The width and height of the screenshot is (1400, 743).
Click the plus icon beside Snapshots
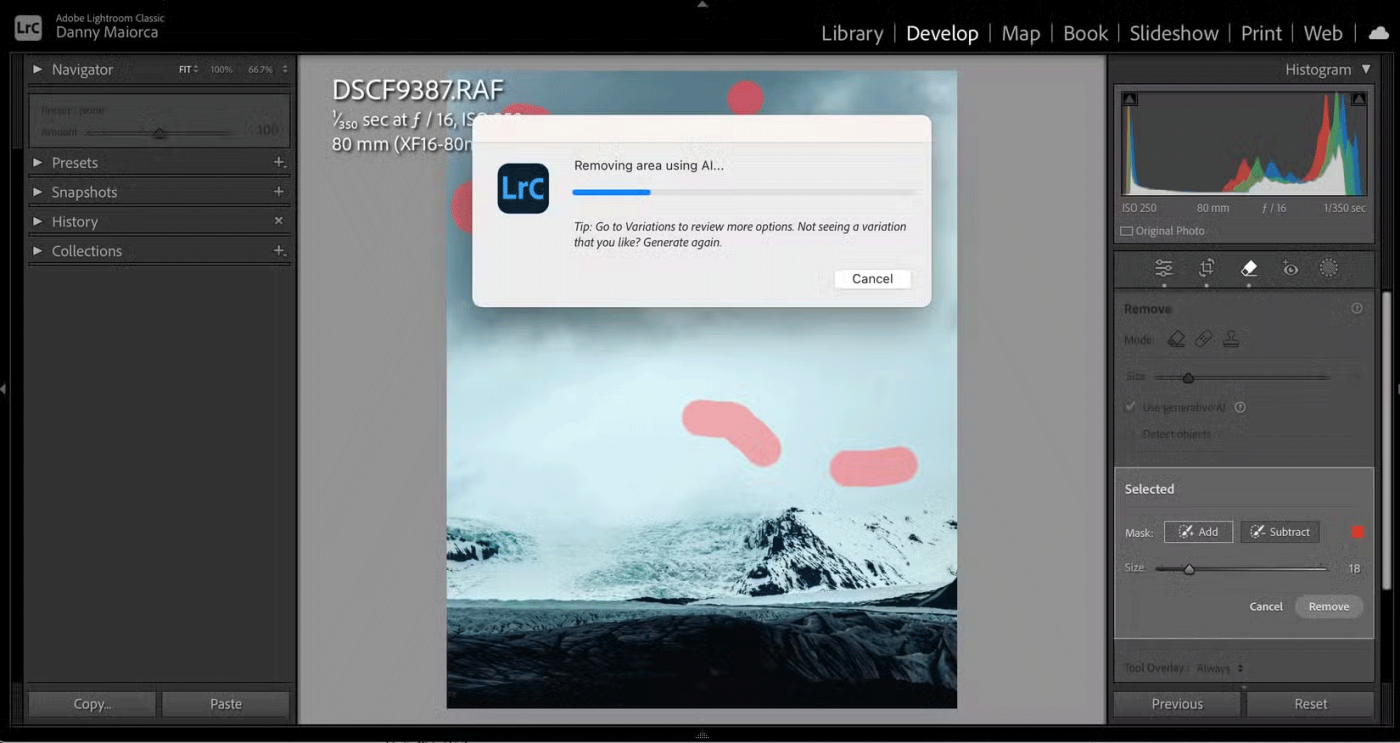[x=279, y=191]
